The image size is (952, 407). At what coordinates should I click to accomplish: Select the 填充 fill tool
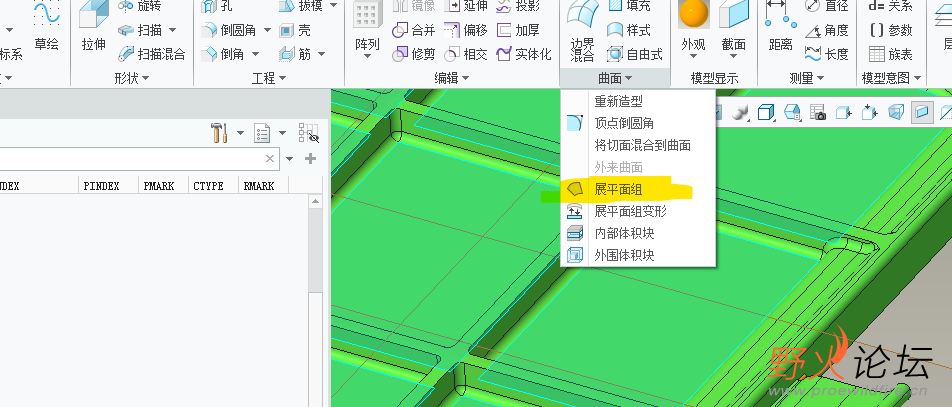(629, 6)
